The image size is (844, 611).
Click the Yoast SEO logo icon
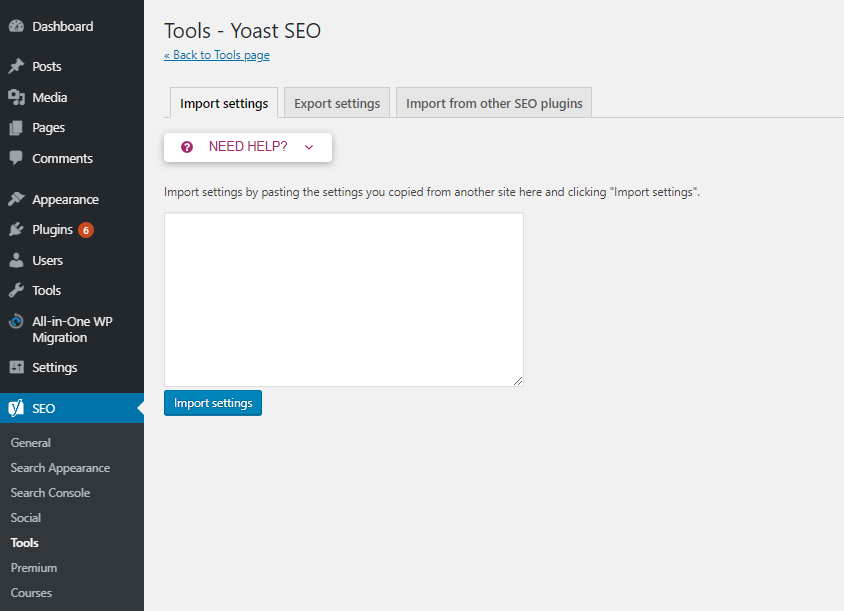point(16,408)
